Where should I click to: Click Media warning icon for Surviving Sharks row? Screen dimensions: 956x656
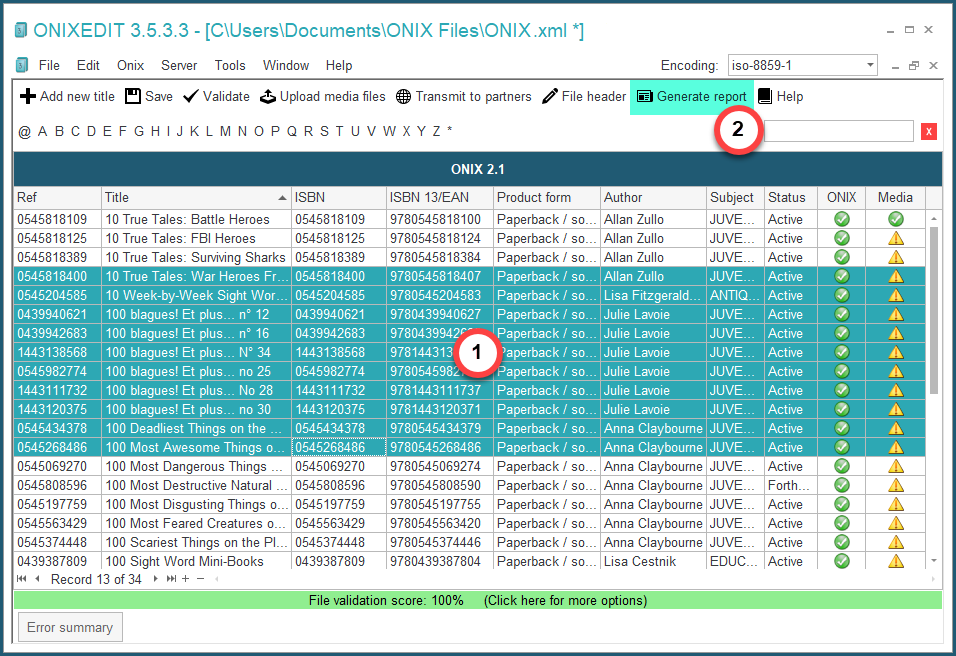[896, 257]
